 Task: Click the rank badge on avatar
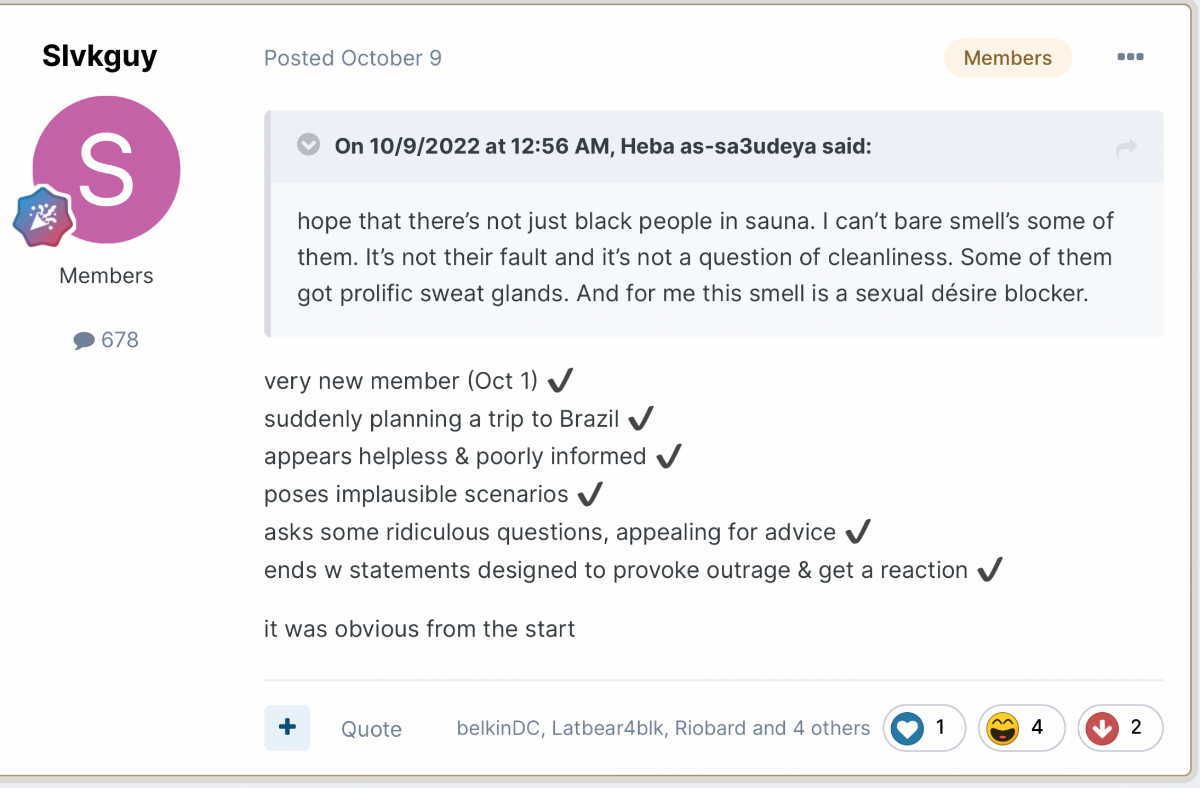[x=42, y=217]
